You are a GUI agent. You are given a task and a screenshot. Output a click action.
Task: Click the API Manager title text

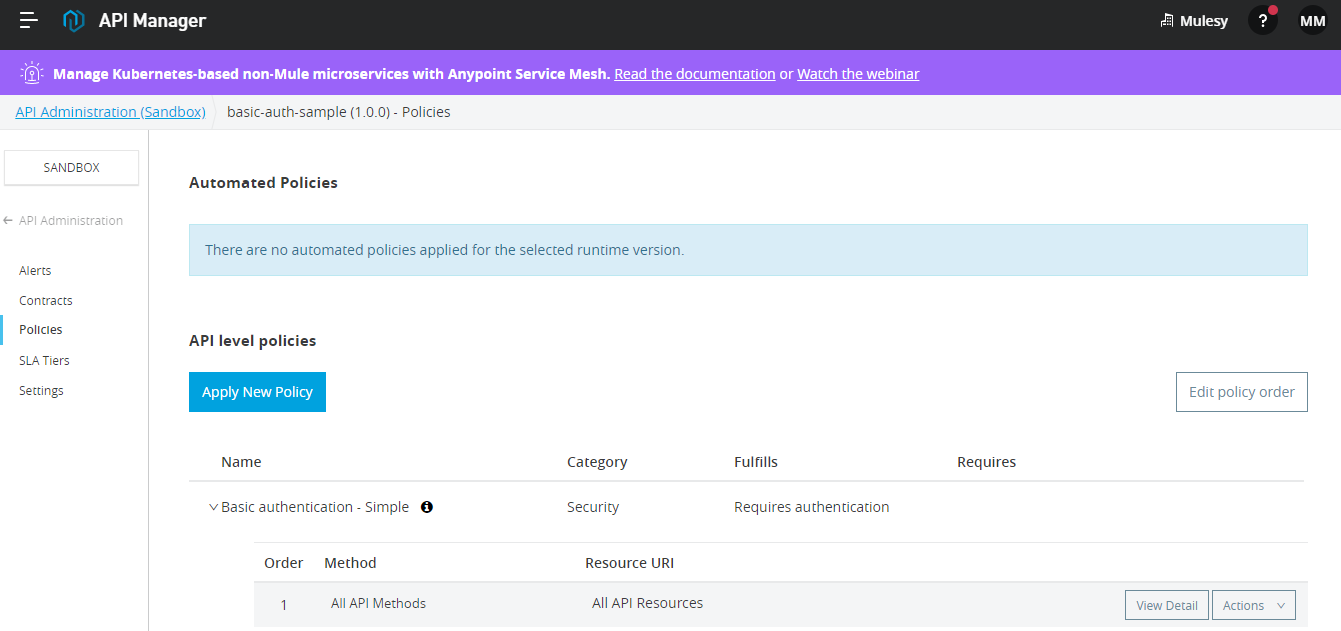pos(152,20)
